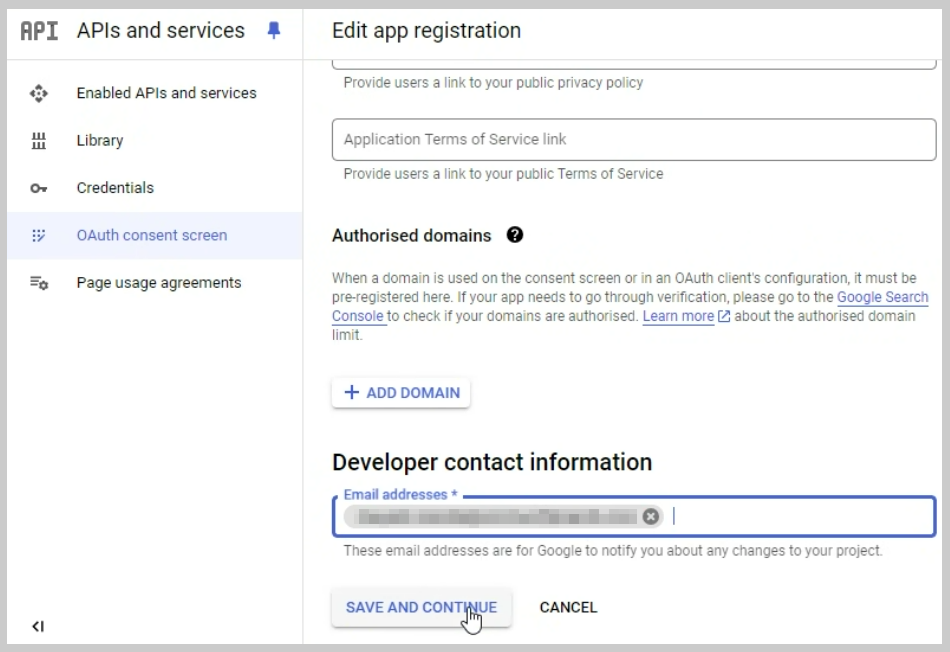The width and height of the screenshot is (950, 652).
Task: Open the Library page
Action: (x=154, y=141)
